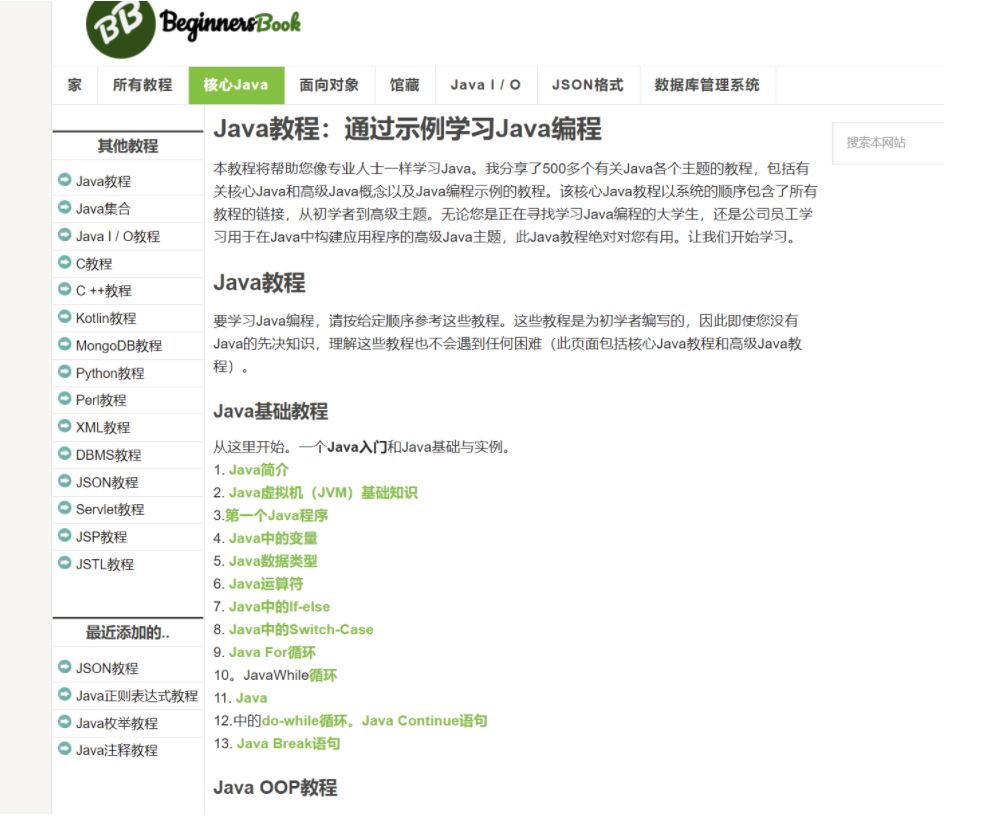The height and width of the screenshot is (823, 983).
Task: Open the Java For循环 link
Action: point(273,653)
